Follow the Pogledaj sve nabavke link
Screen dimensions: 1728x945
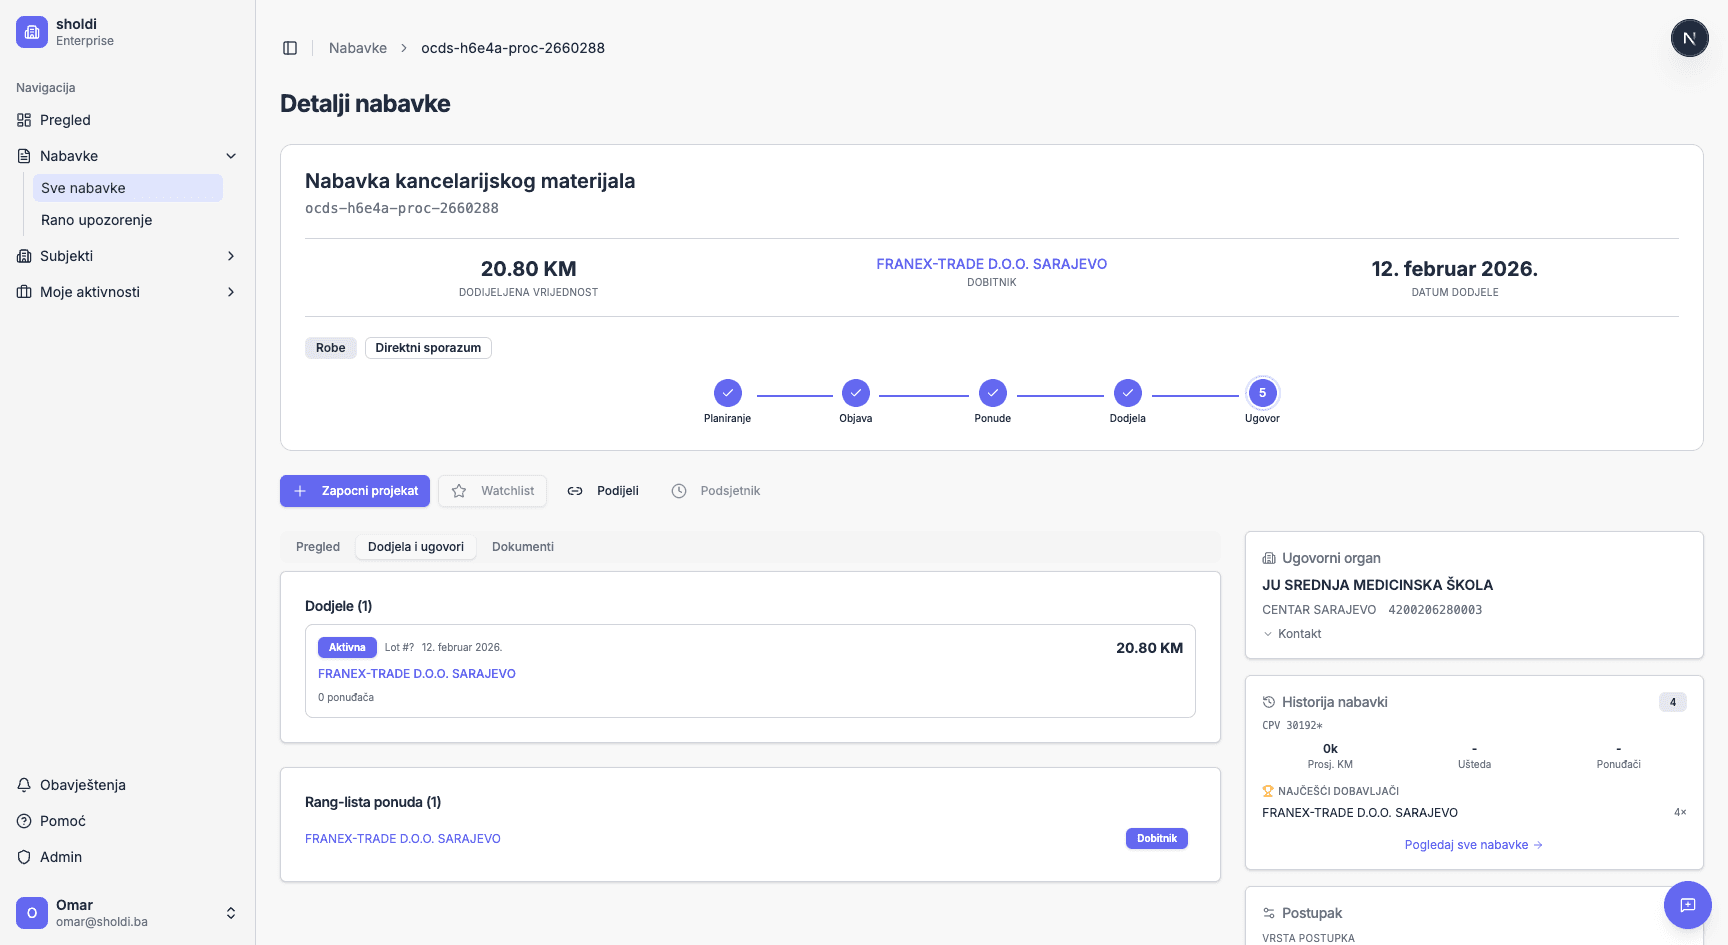(x=1473, y=845)
